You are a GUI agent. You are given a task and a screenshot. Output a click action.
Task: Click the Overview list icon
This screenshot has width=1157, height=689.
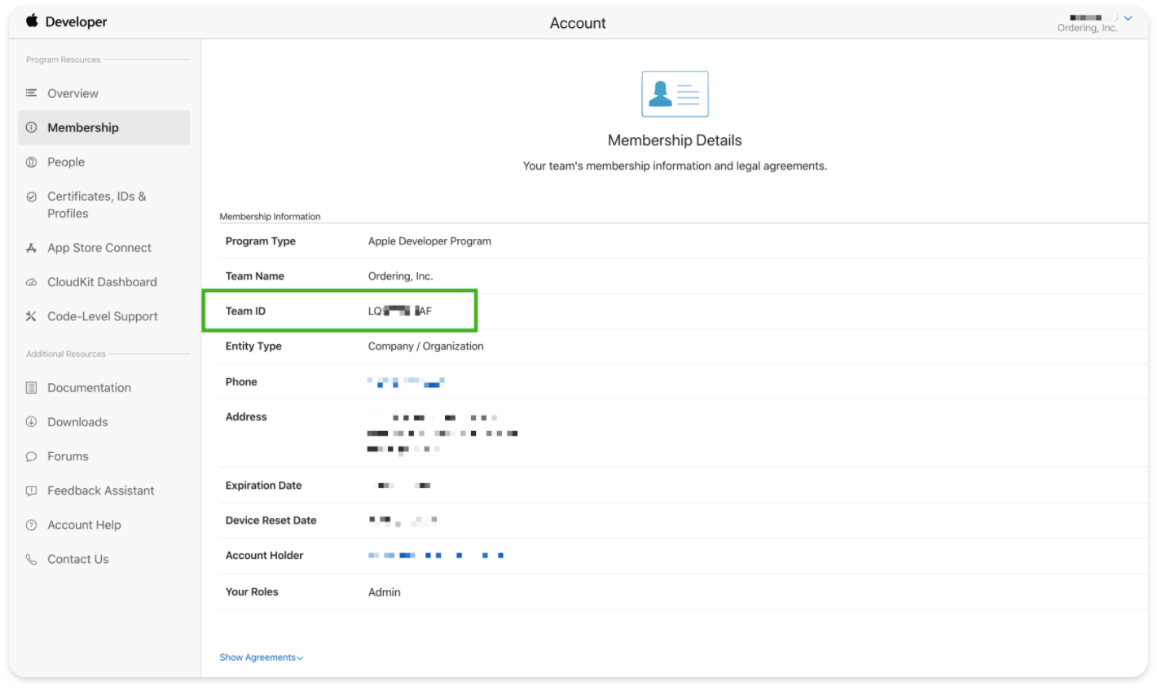click(x=31, y=93)
